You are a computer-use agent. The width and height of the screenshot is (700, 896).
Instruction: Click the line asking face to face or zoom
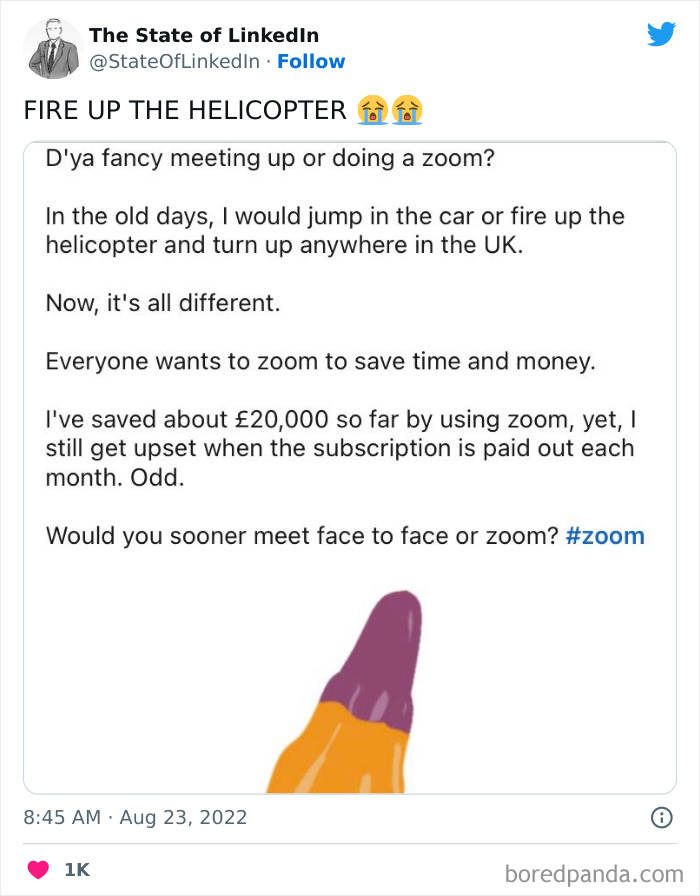(x=300, y=536)
